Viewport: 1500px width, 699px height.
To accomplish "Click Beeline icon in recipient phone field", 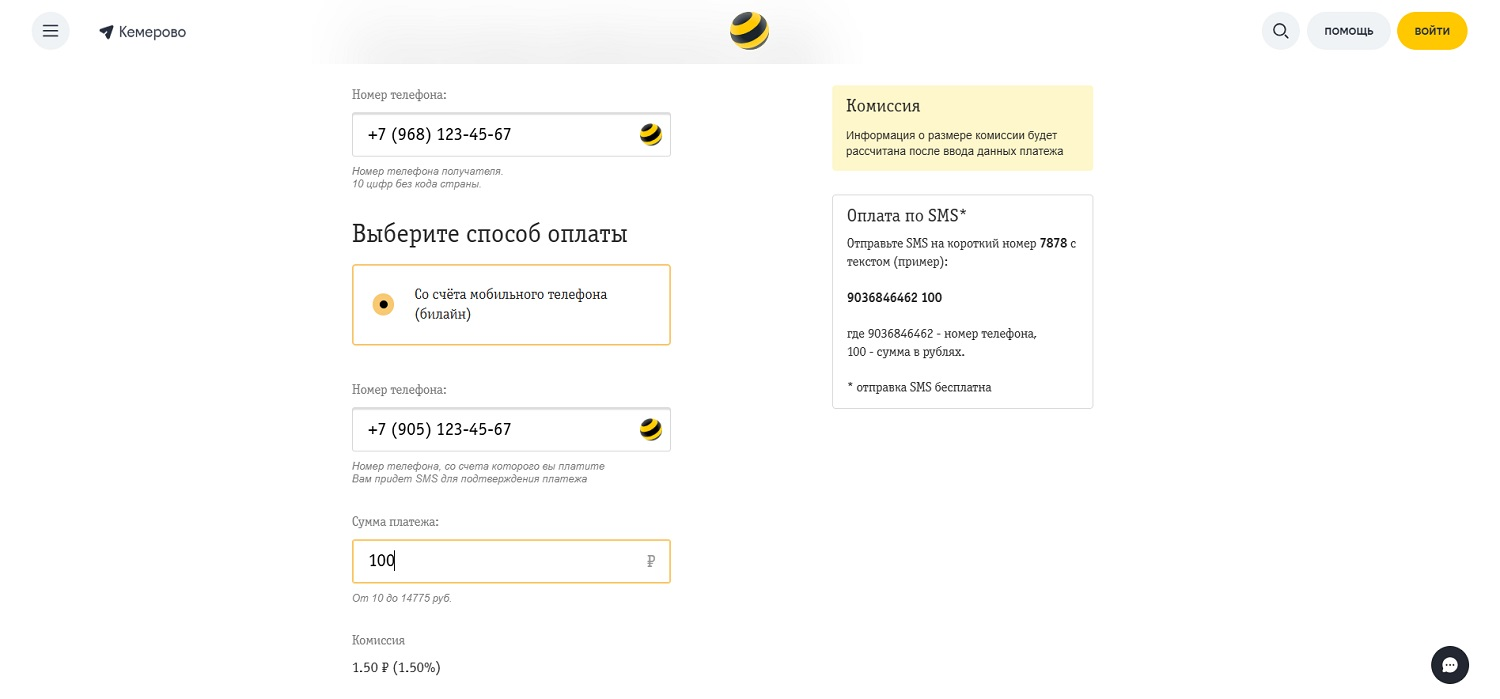I will [651, 134].
